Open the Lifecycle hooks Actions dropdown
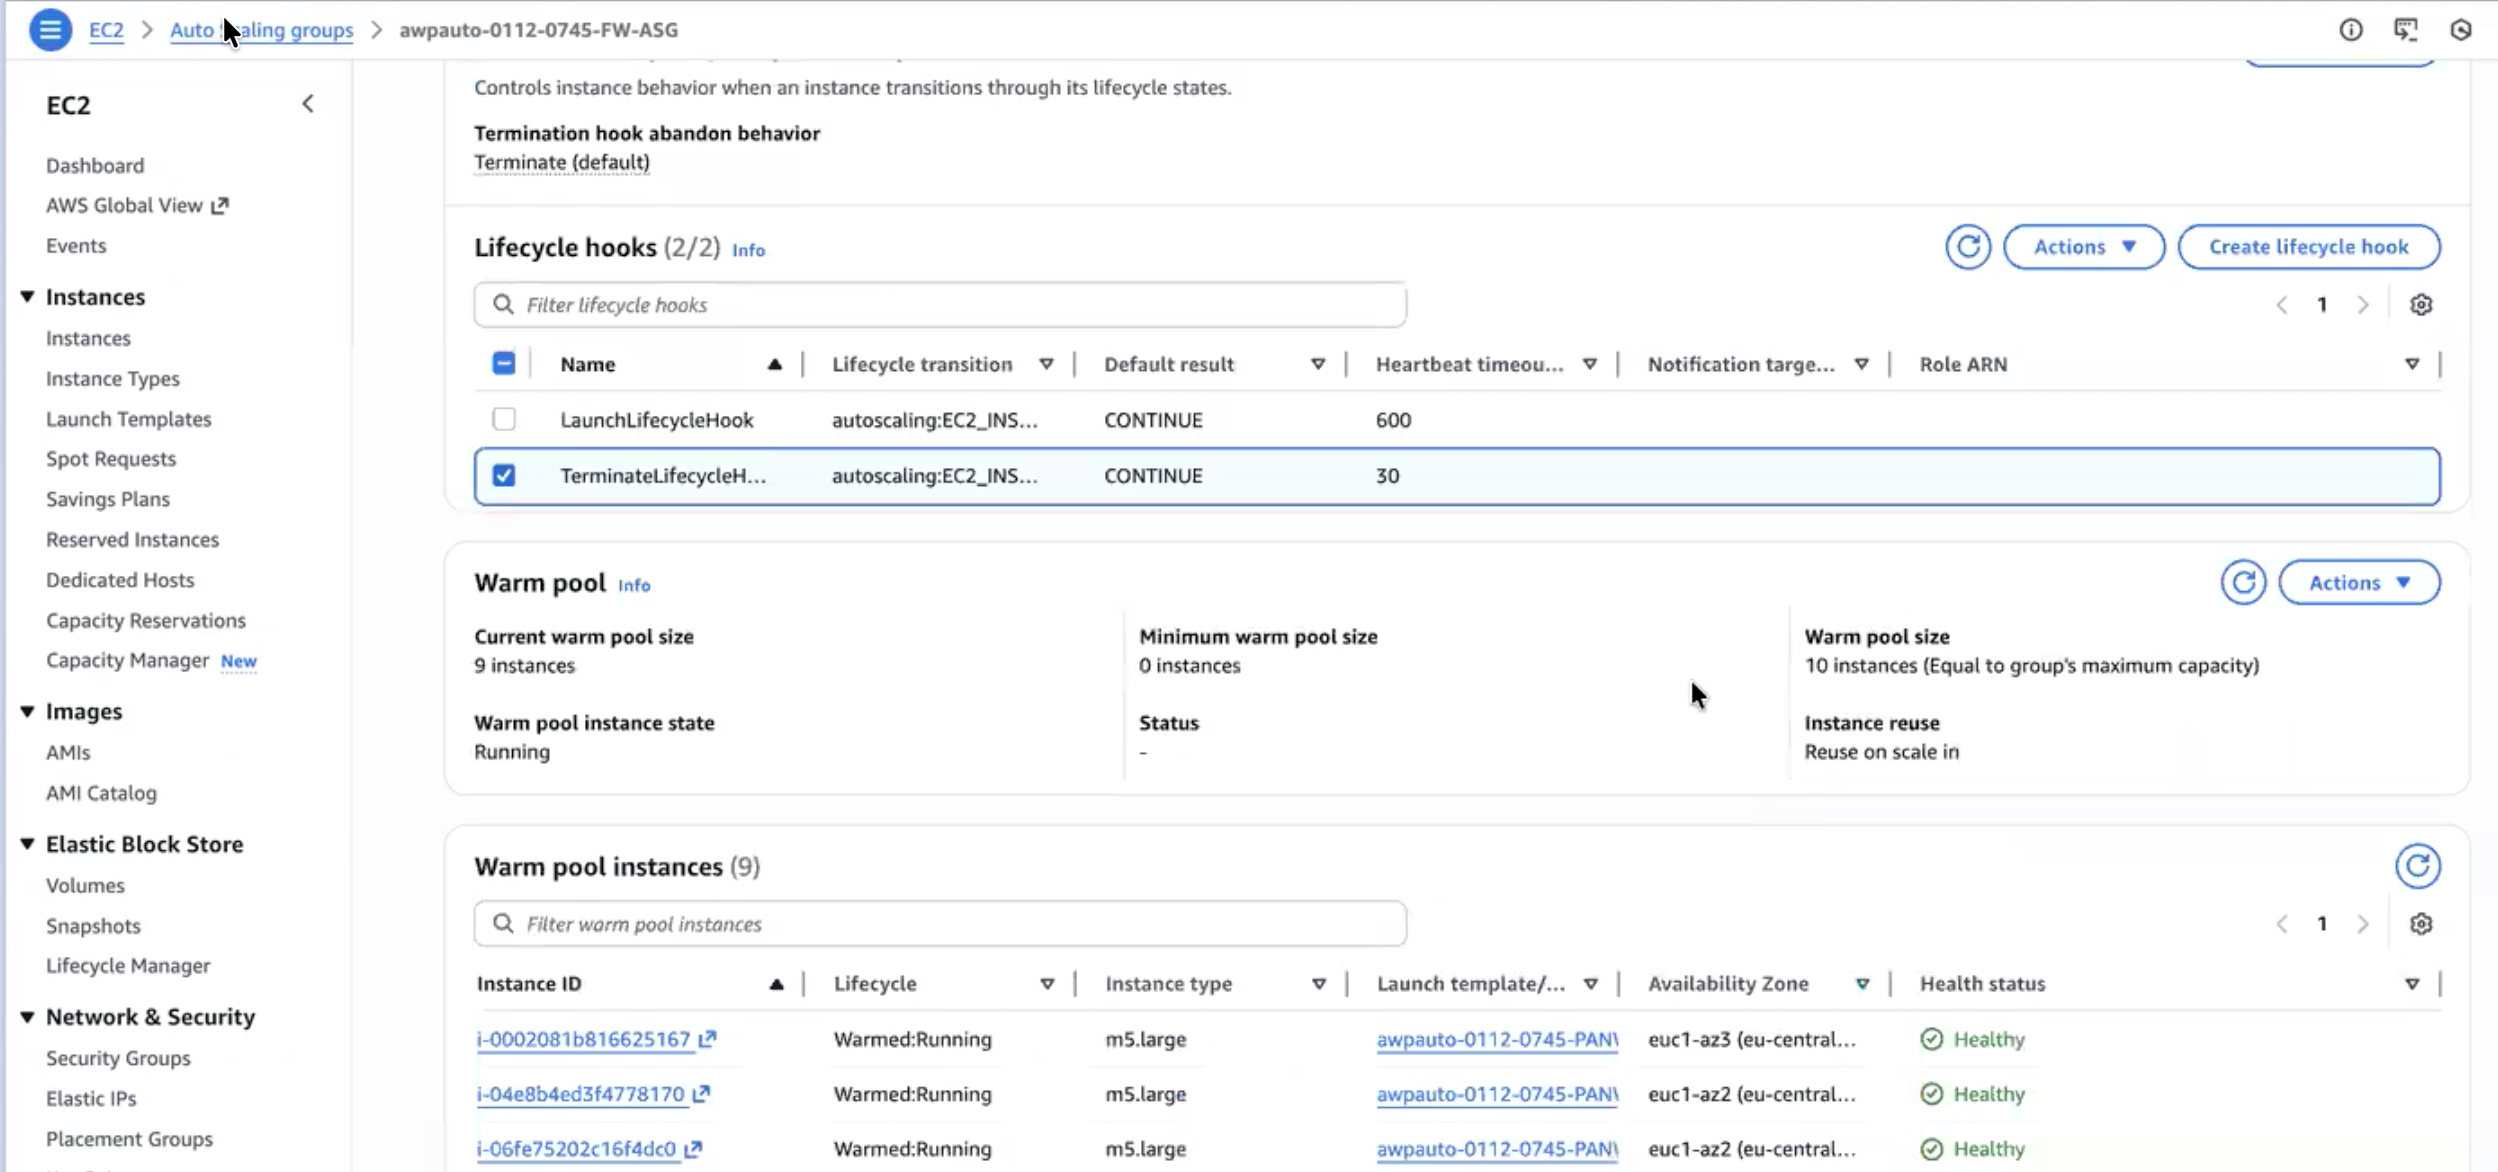This screenshot has height=1172, width=2498. click(x=2083, y=247)
